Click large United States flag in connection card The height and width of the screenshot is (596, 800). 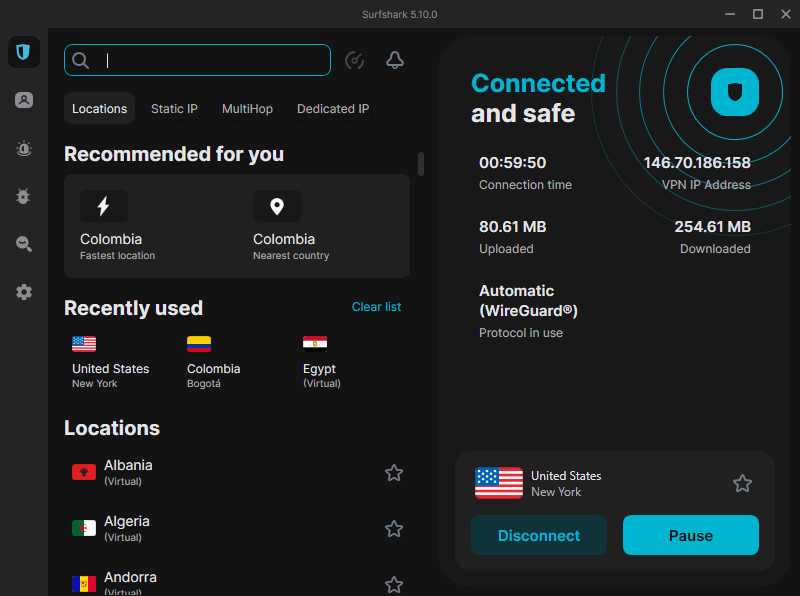[498, 483]
